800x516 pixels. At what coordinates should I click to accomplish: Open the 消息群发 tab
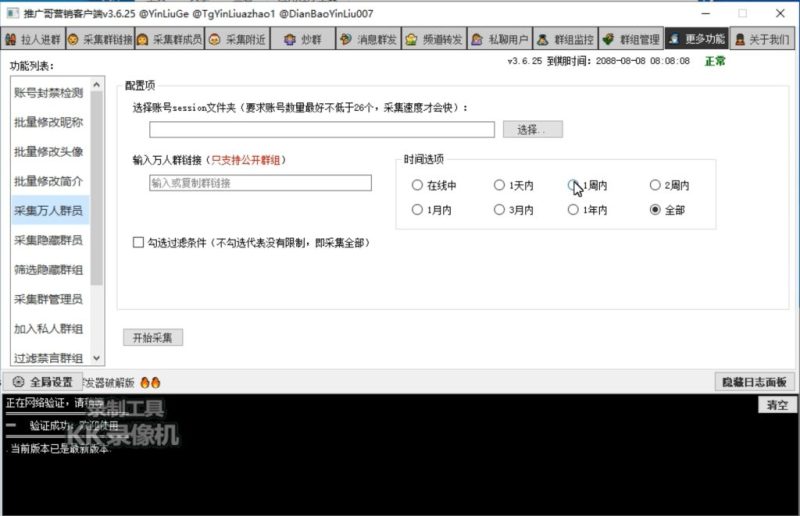[x=369, y=39]
